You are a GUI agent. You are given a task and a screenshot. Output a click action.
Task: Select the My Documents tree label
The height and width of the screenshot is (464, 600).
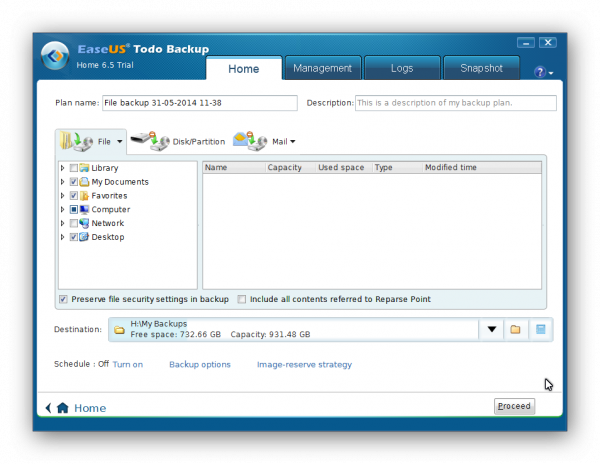tap(120, 182)
